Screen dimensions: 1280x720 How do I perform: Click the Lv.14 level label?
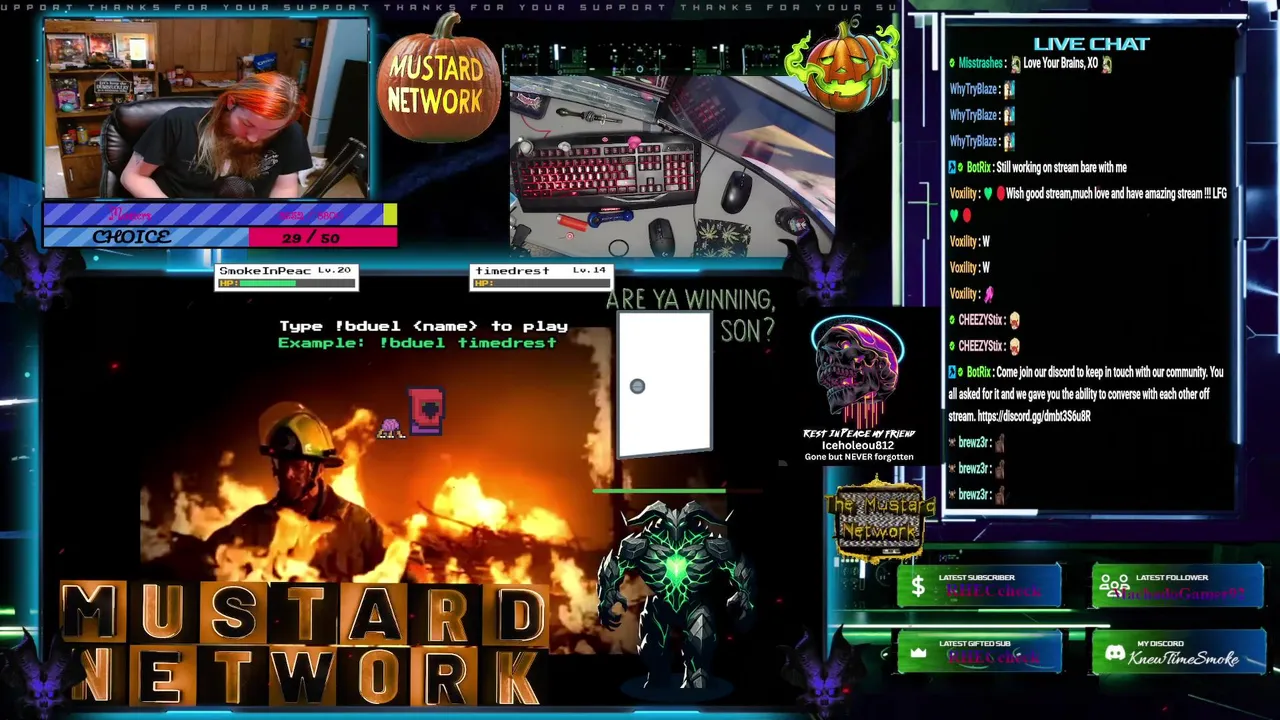589,271
